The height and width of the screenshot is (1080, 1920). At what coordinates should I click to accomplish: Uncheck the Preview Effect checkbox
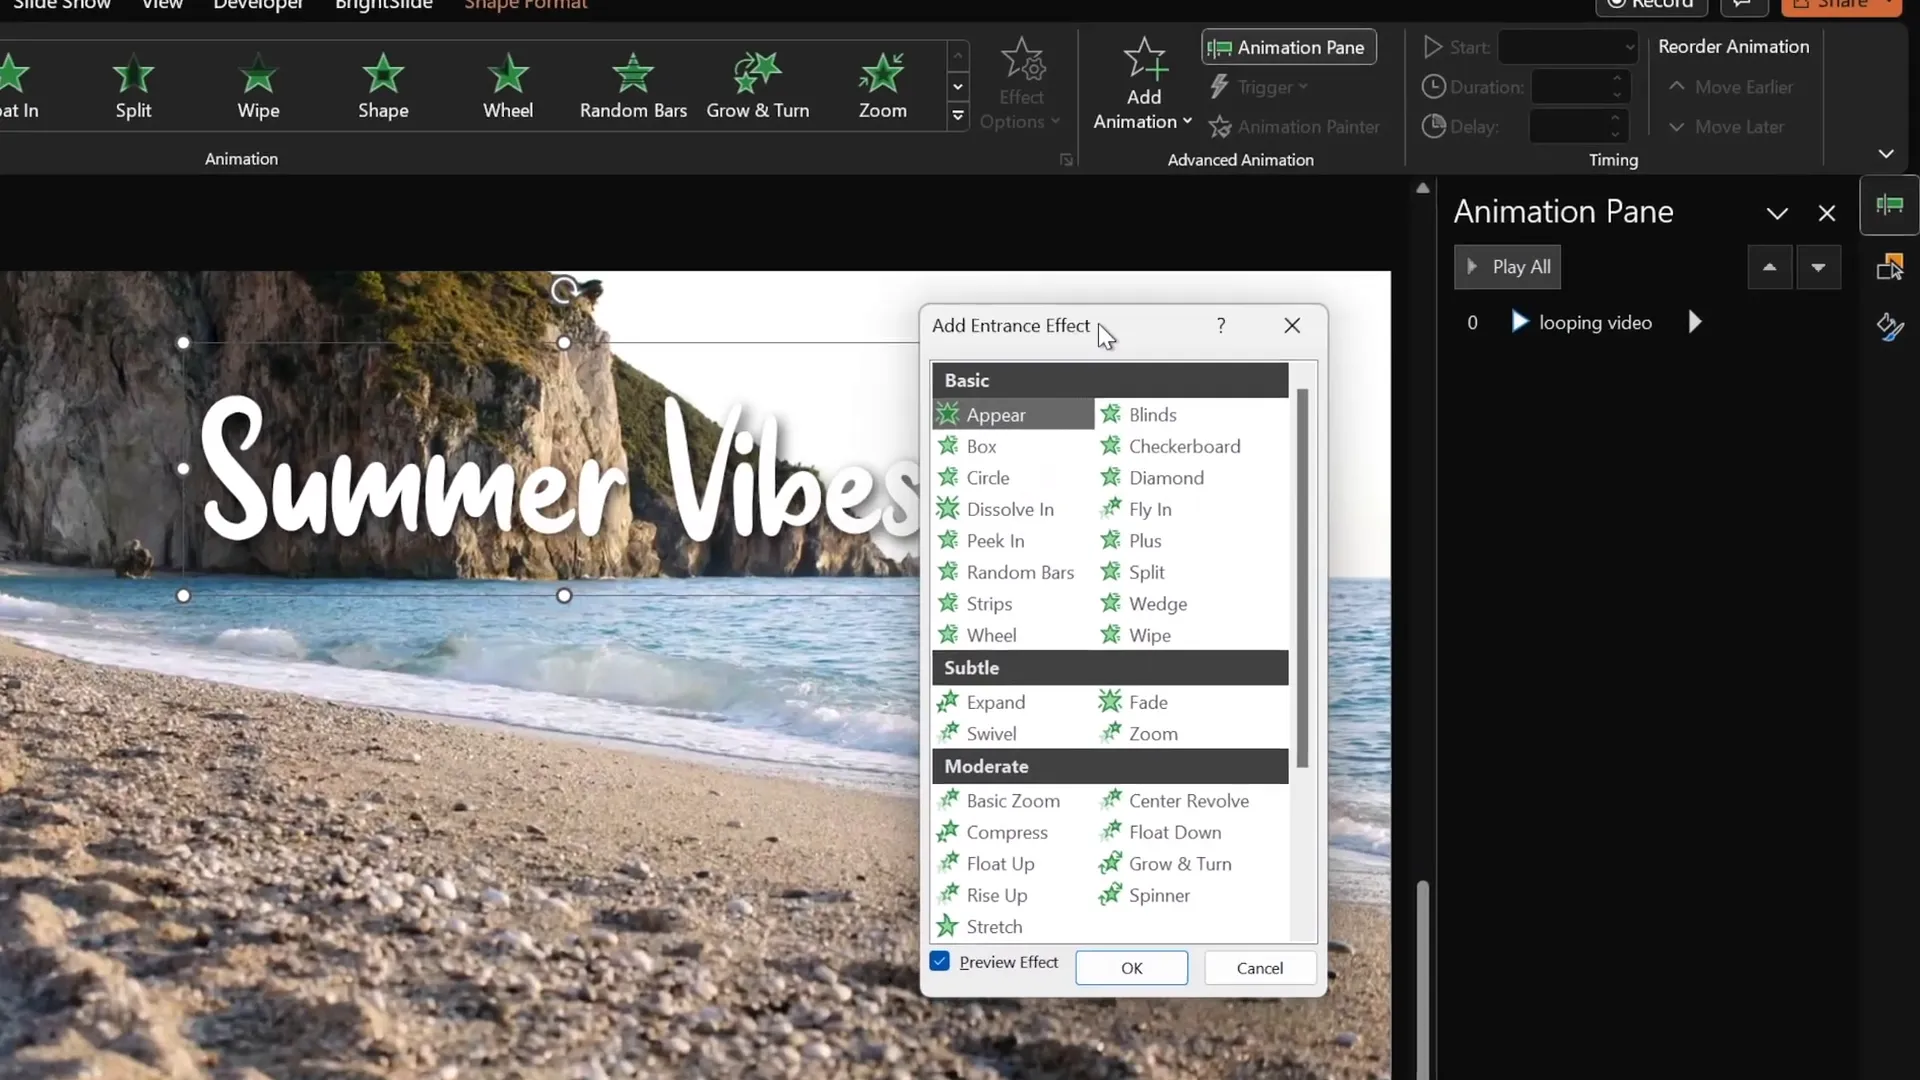tap(940, 961)
